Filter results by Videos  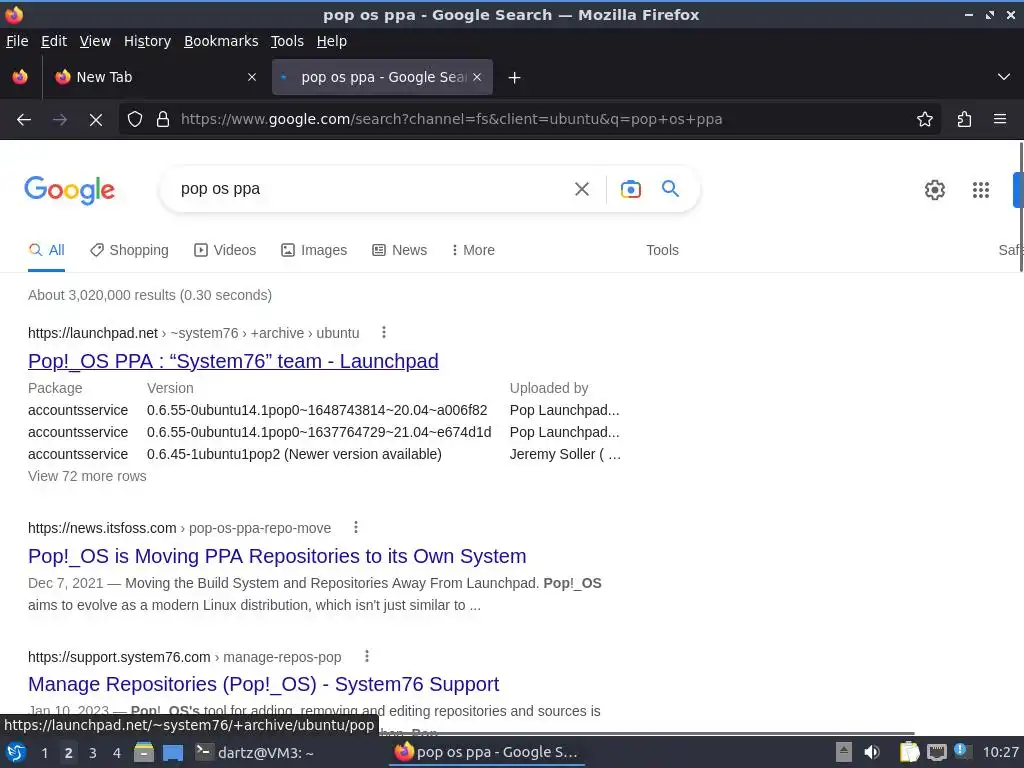[225, 250]
